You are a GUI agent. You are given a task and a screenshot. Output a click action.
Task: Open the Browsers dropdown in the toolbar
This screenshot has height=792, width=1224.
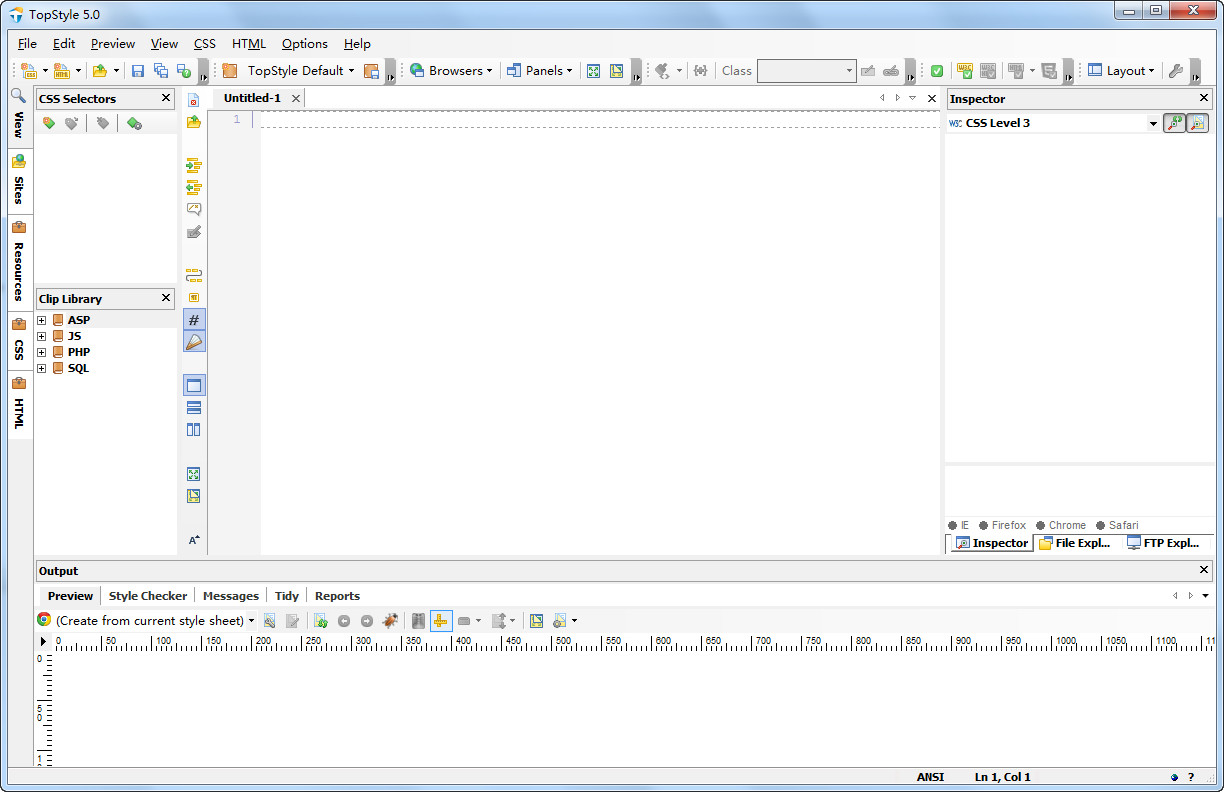[x=451, y=71]
